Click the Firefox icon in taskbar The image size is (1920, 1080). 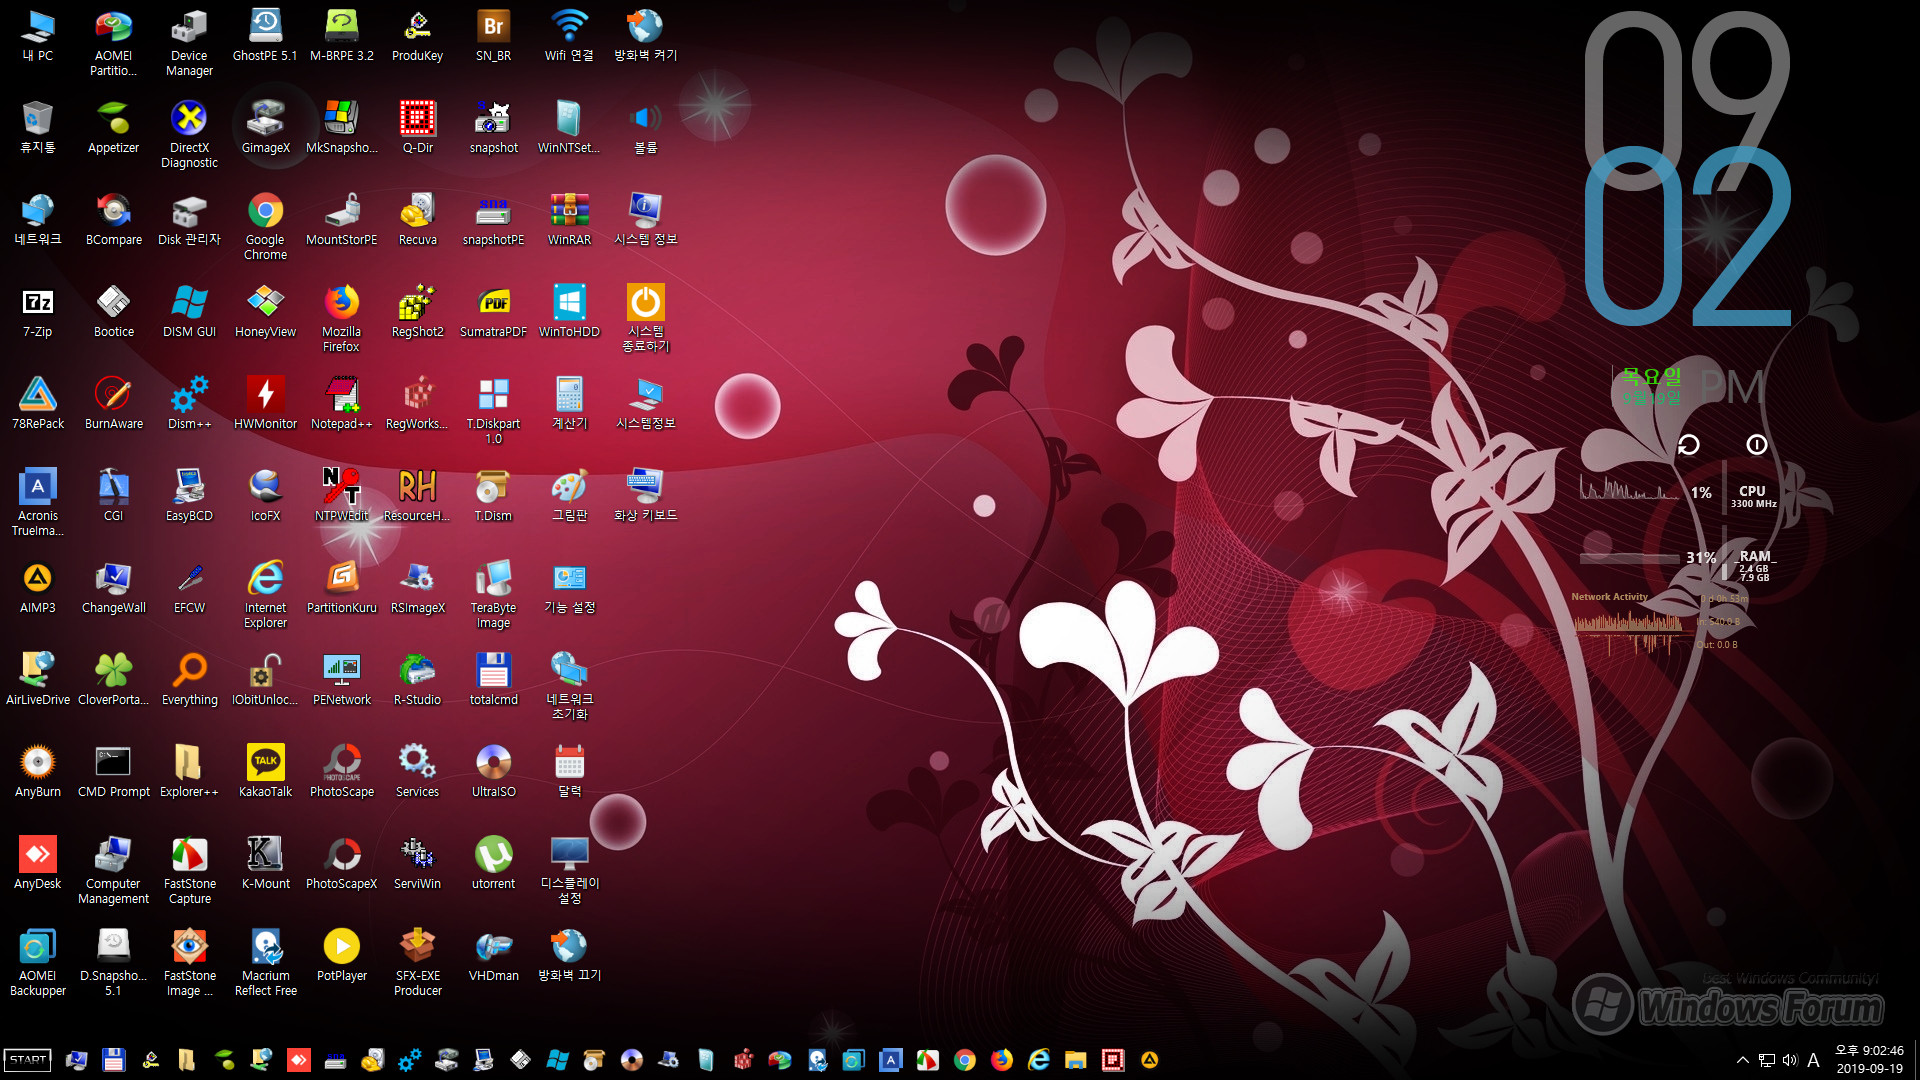(x=1002, y=1060)
